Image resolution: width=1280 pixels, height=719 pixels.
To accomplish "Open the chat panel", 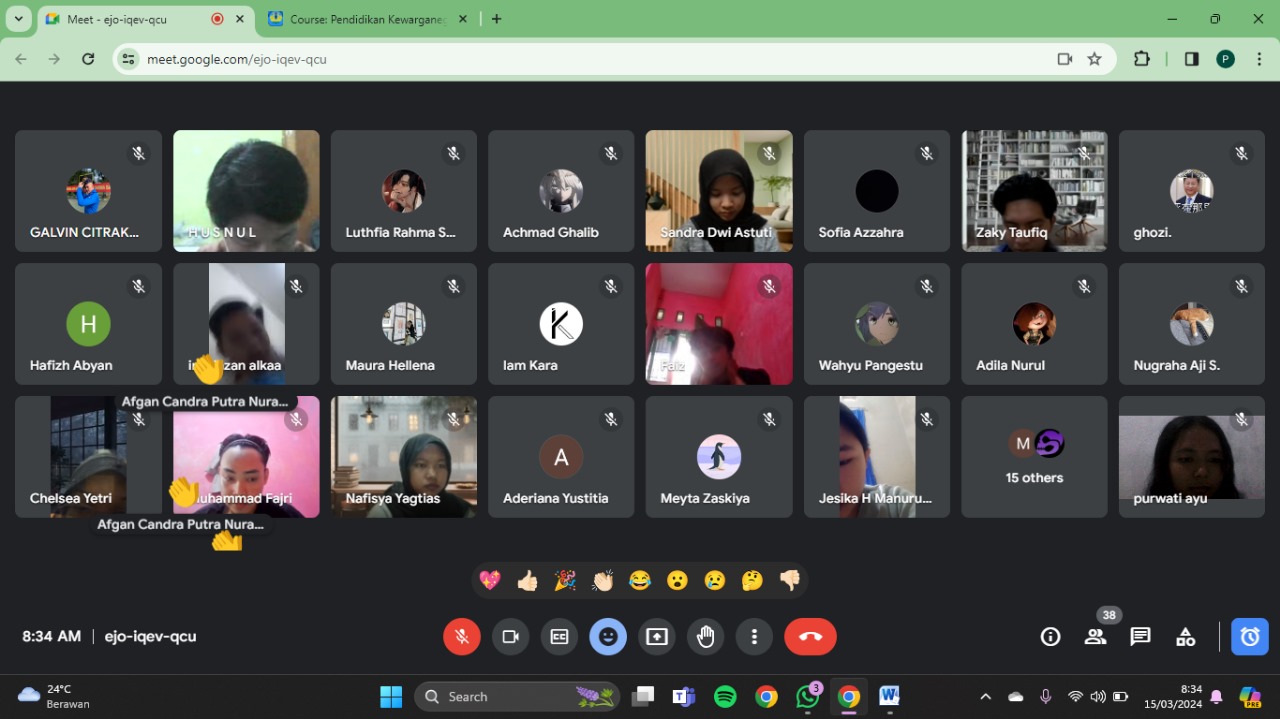I will click(1140, 637).
